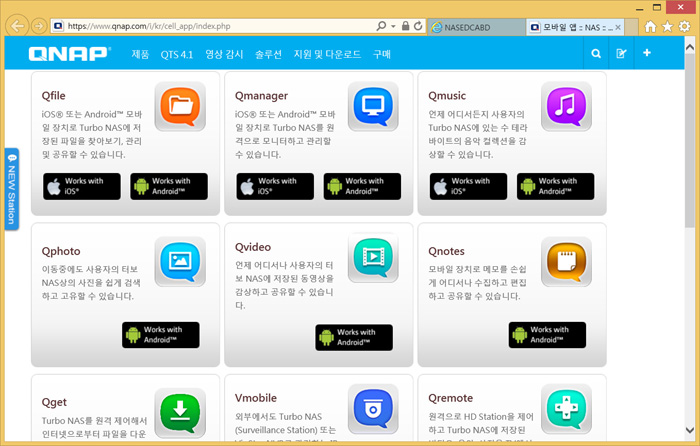Open the QTS 4.1 menu
Image resolution: width=700 pixels, height=446 pixels.
pyautogui.click(x=177, y=54)
